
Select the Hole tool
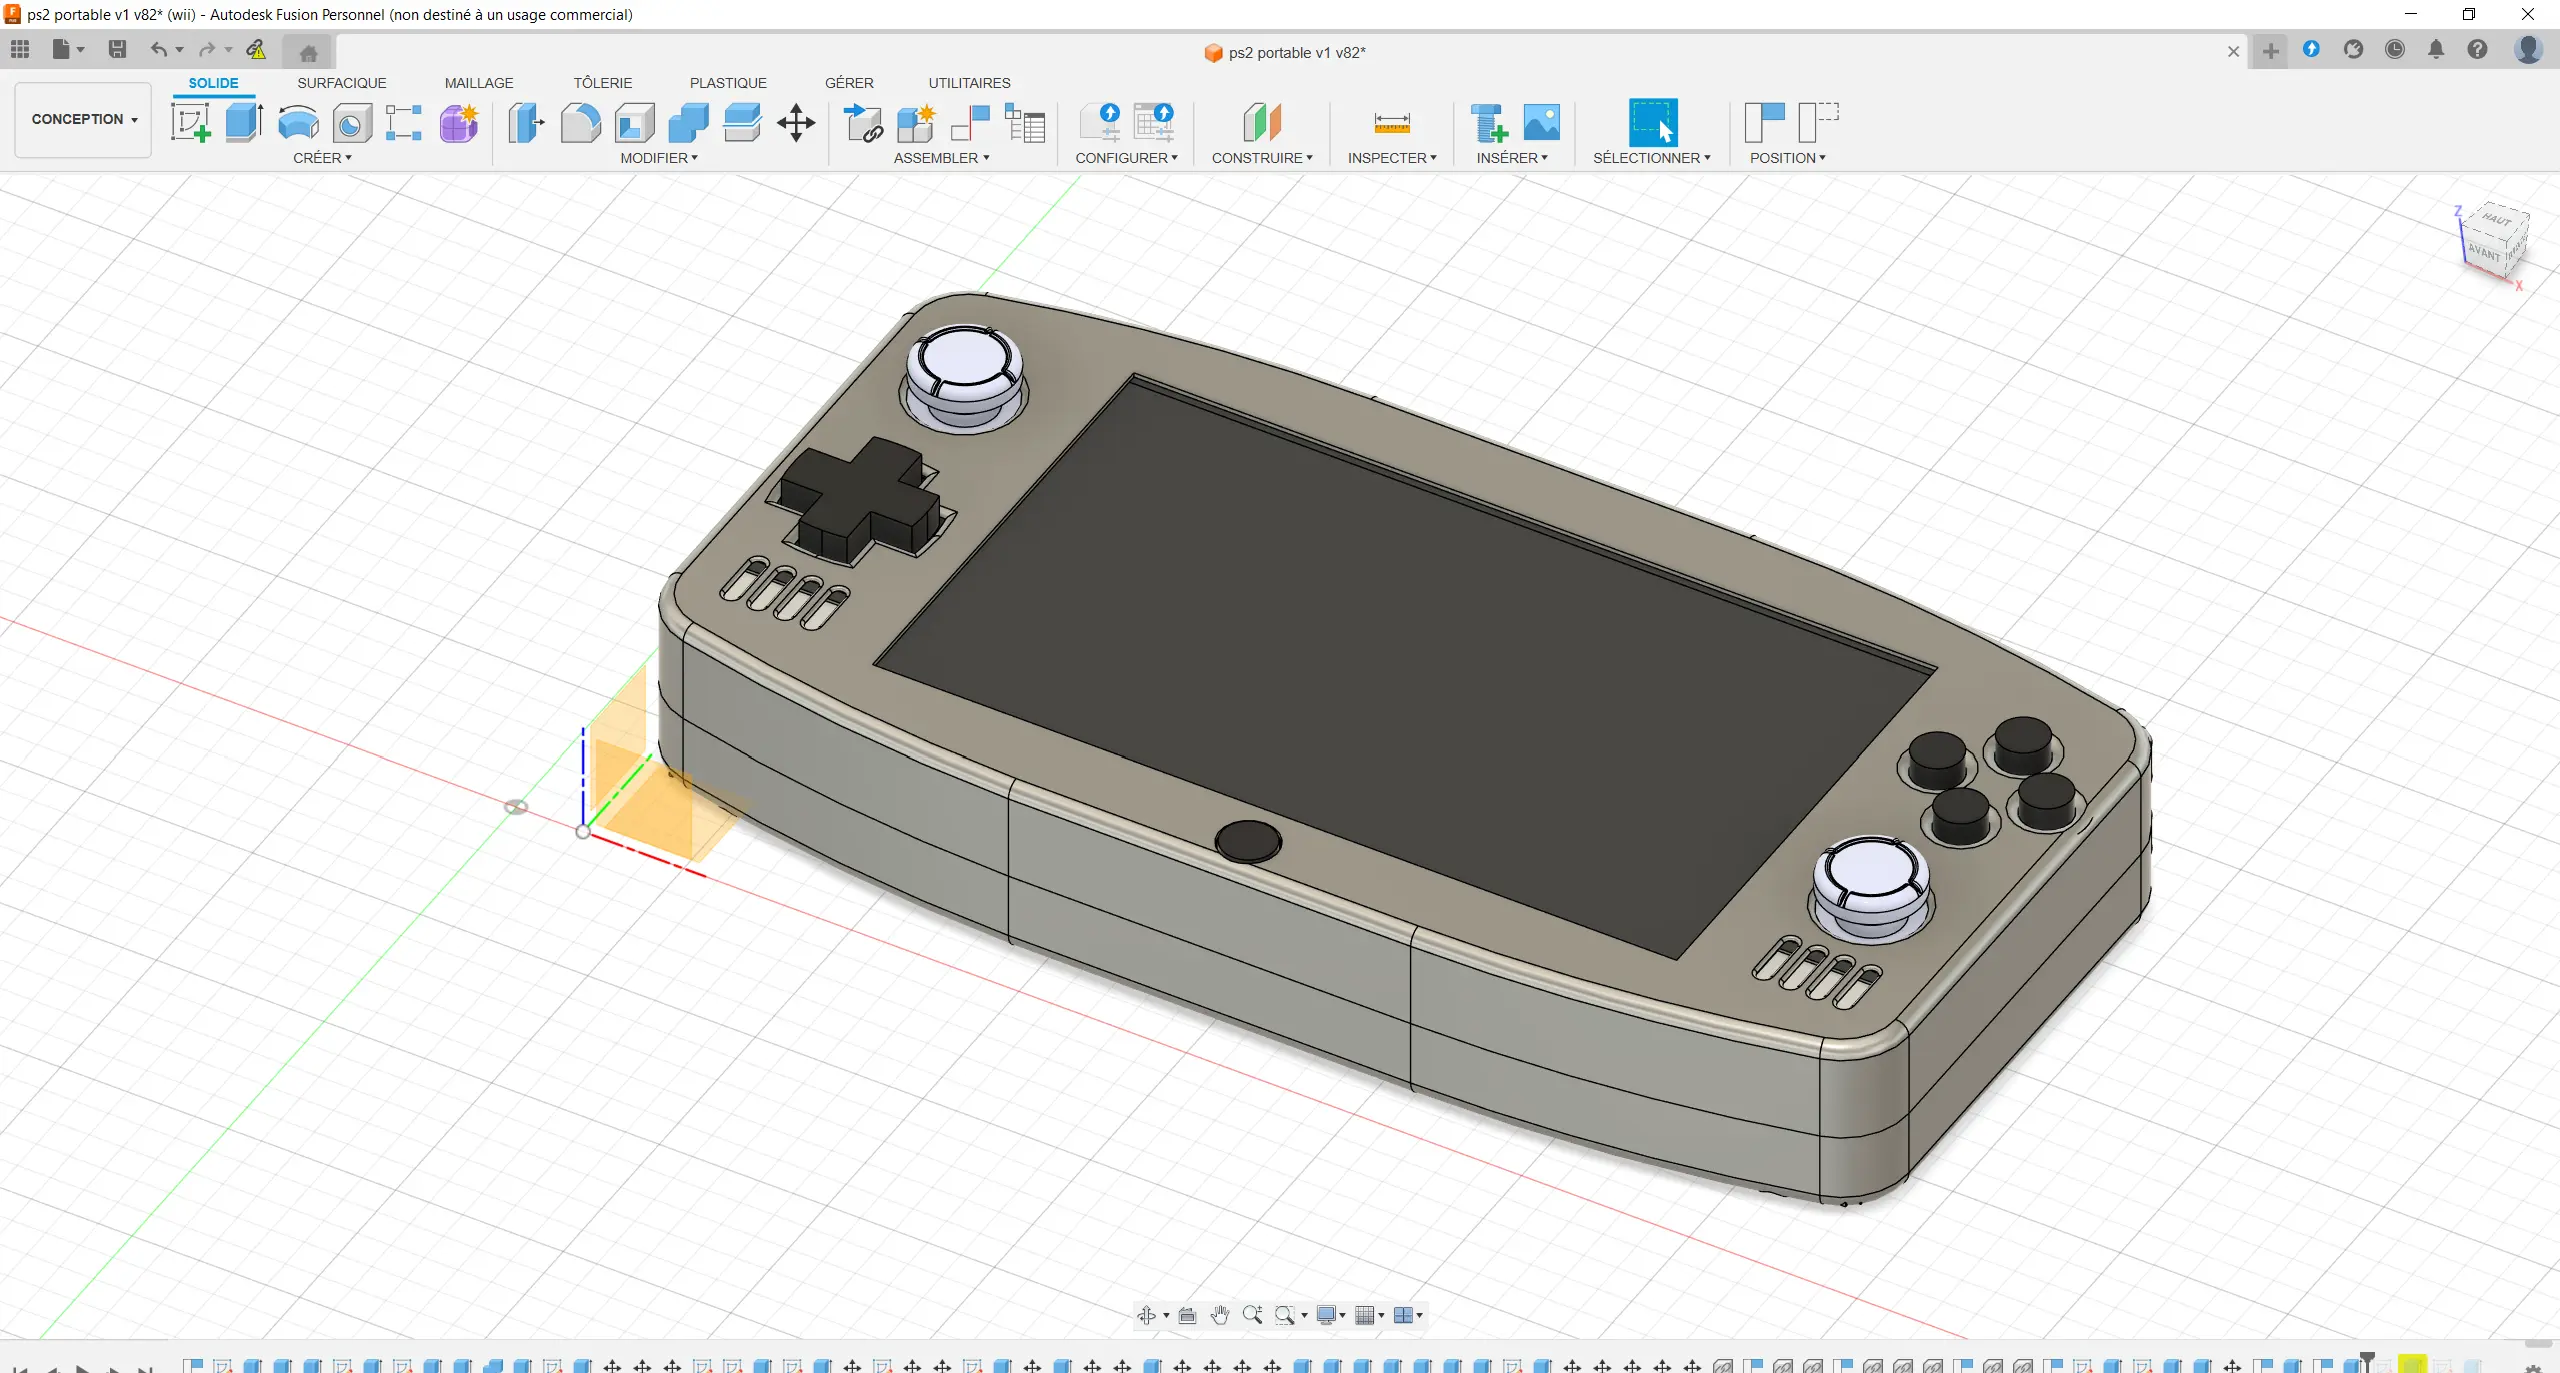(x=352, y=124)
